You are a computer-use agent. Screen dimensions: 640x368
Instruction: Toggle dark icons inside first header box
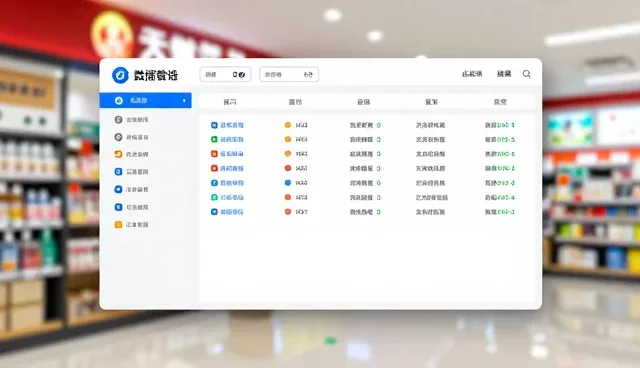pos(239,75)
